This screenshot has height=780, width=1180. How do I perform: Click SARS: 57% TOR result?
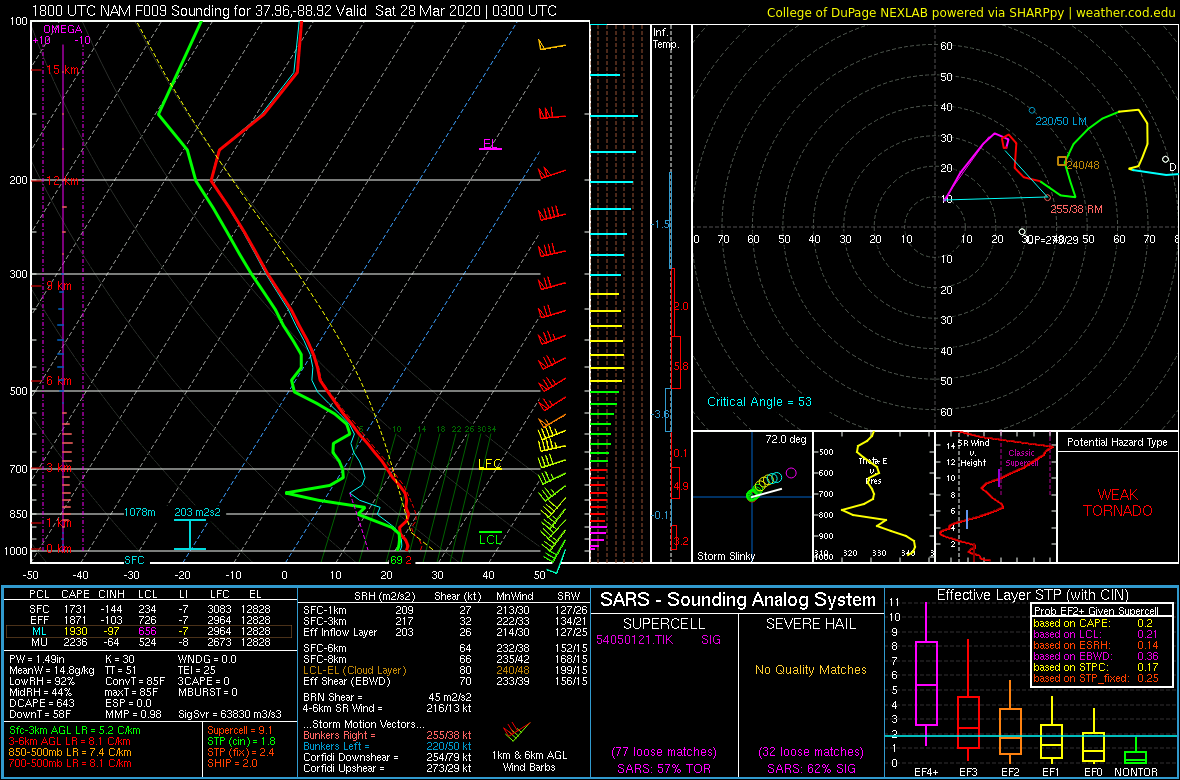coord(666,768)
